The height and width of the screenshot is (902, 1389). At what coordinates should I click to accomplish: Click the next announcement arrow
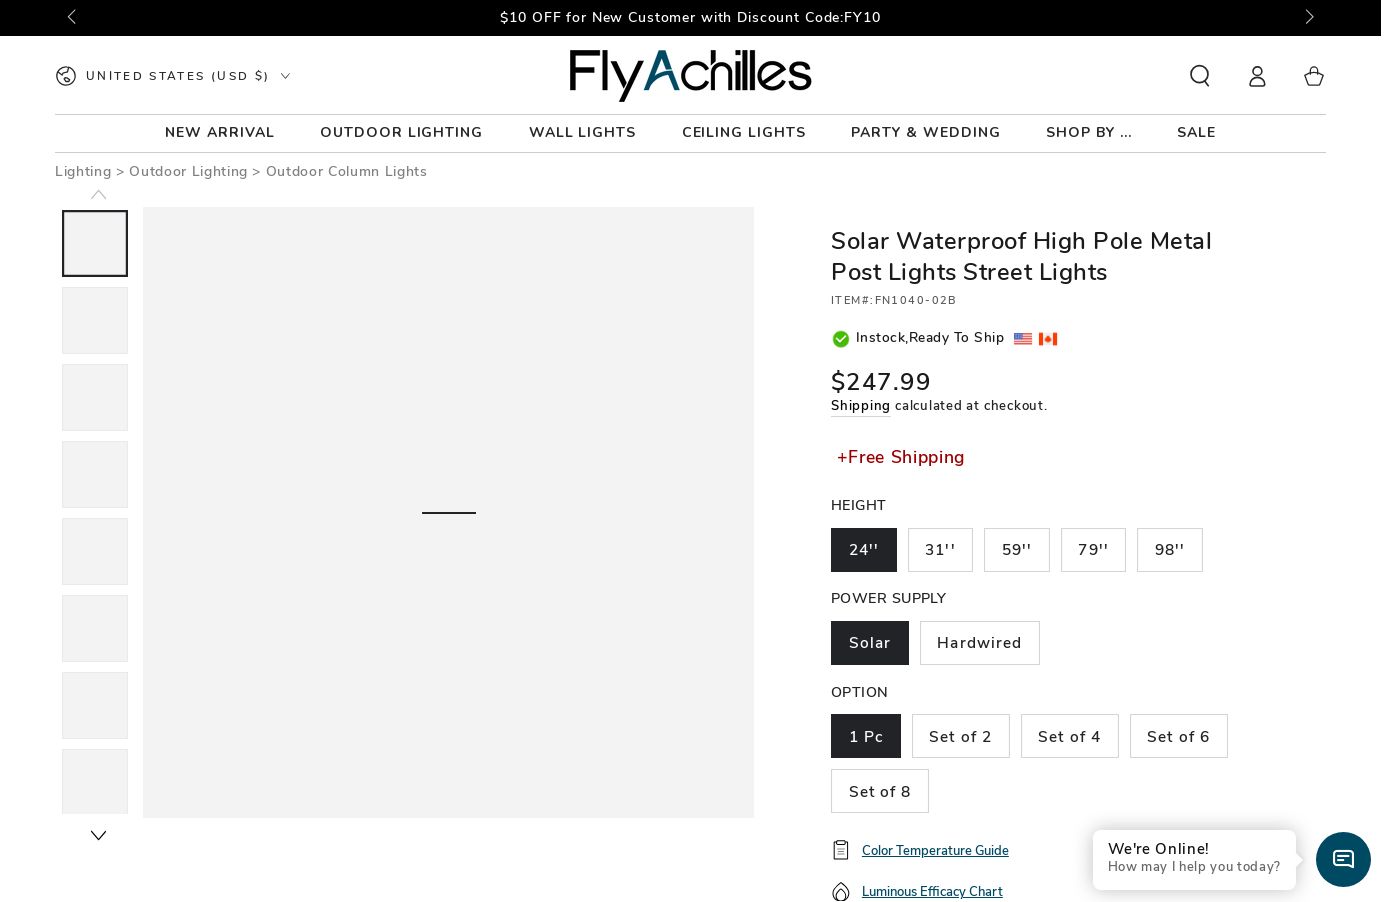click(1309, 17)
